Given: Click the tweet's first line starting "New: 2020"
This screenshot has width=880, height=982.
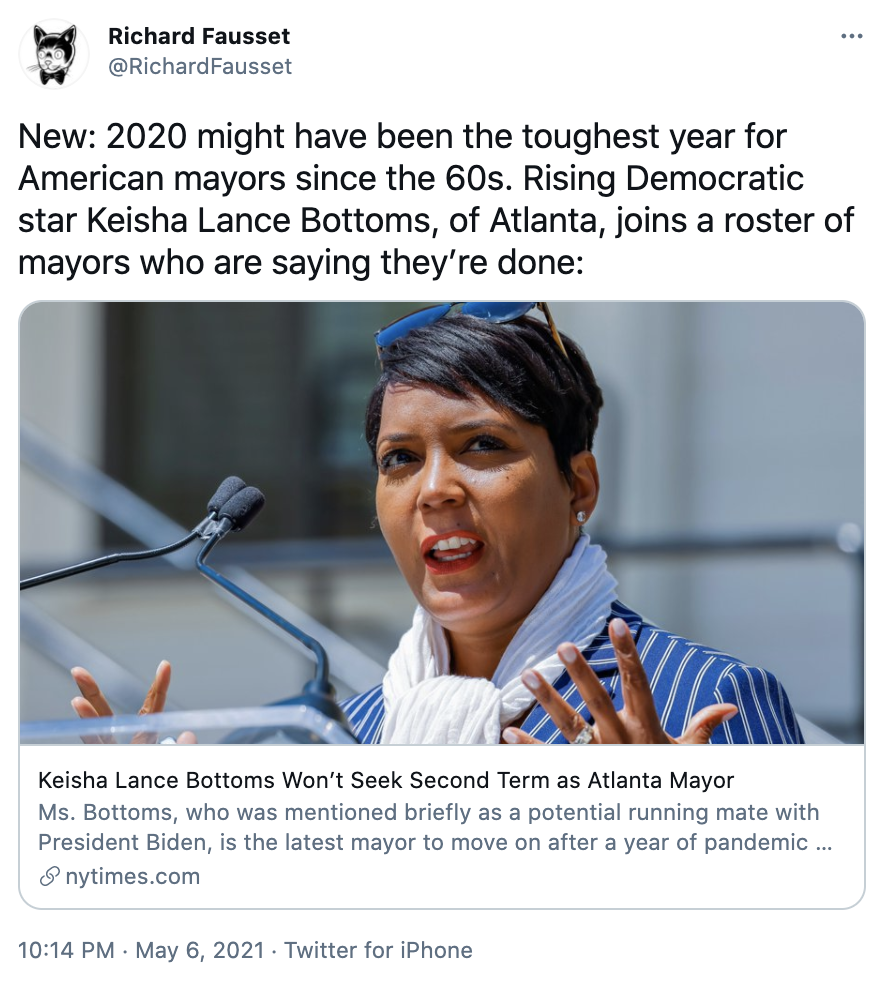Looking at the screenshot, I should pos(403,139).
